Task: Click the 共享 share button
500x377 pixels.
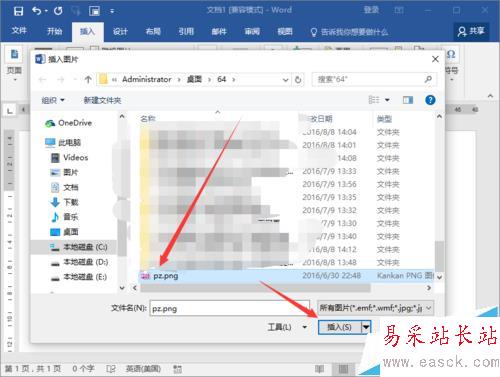Action: coord(471,31)
